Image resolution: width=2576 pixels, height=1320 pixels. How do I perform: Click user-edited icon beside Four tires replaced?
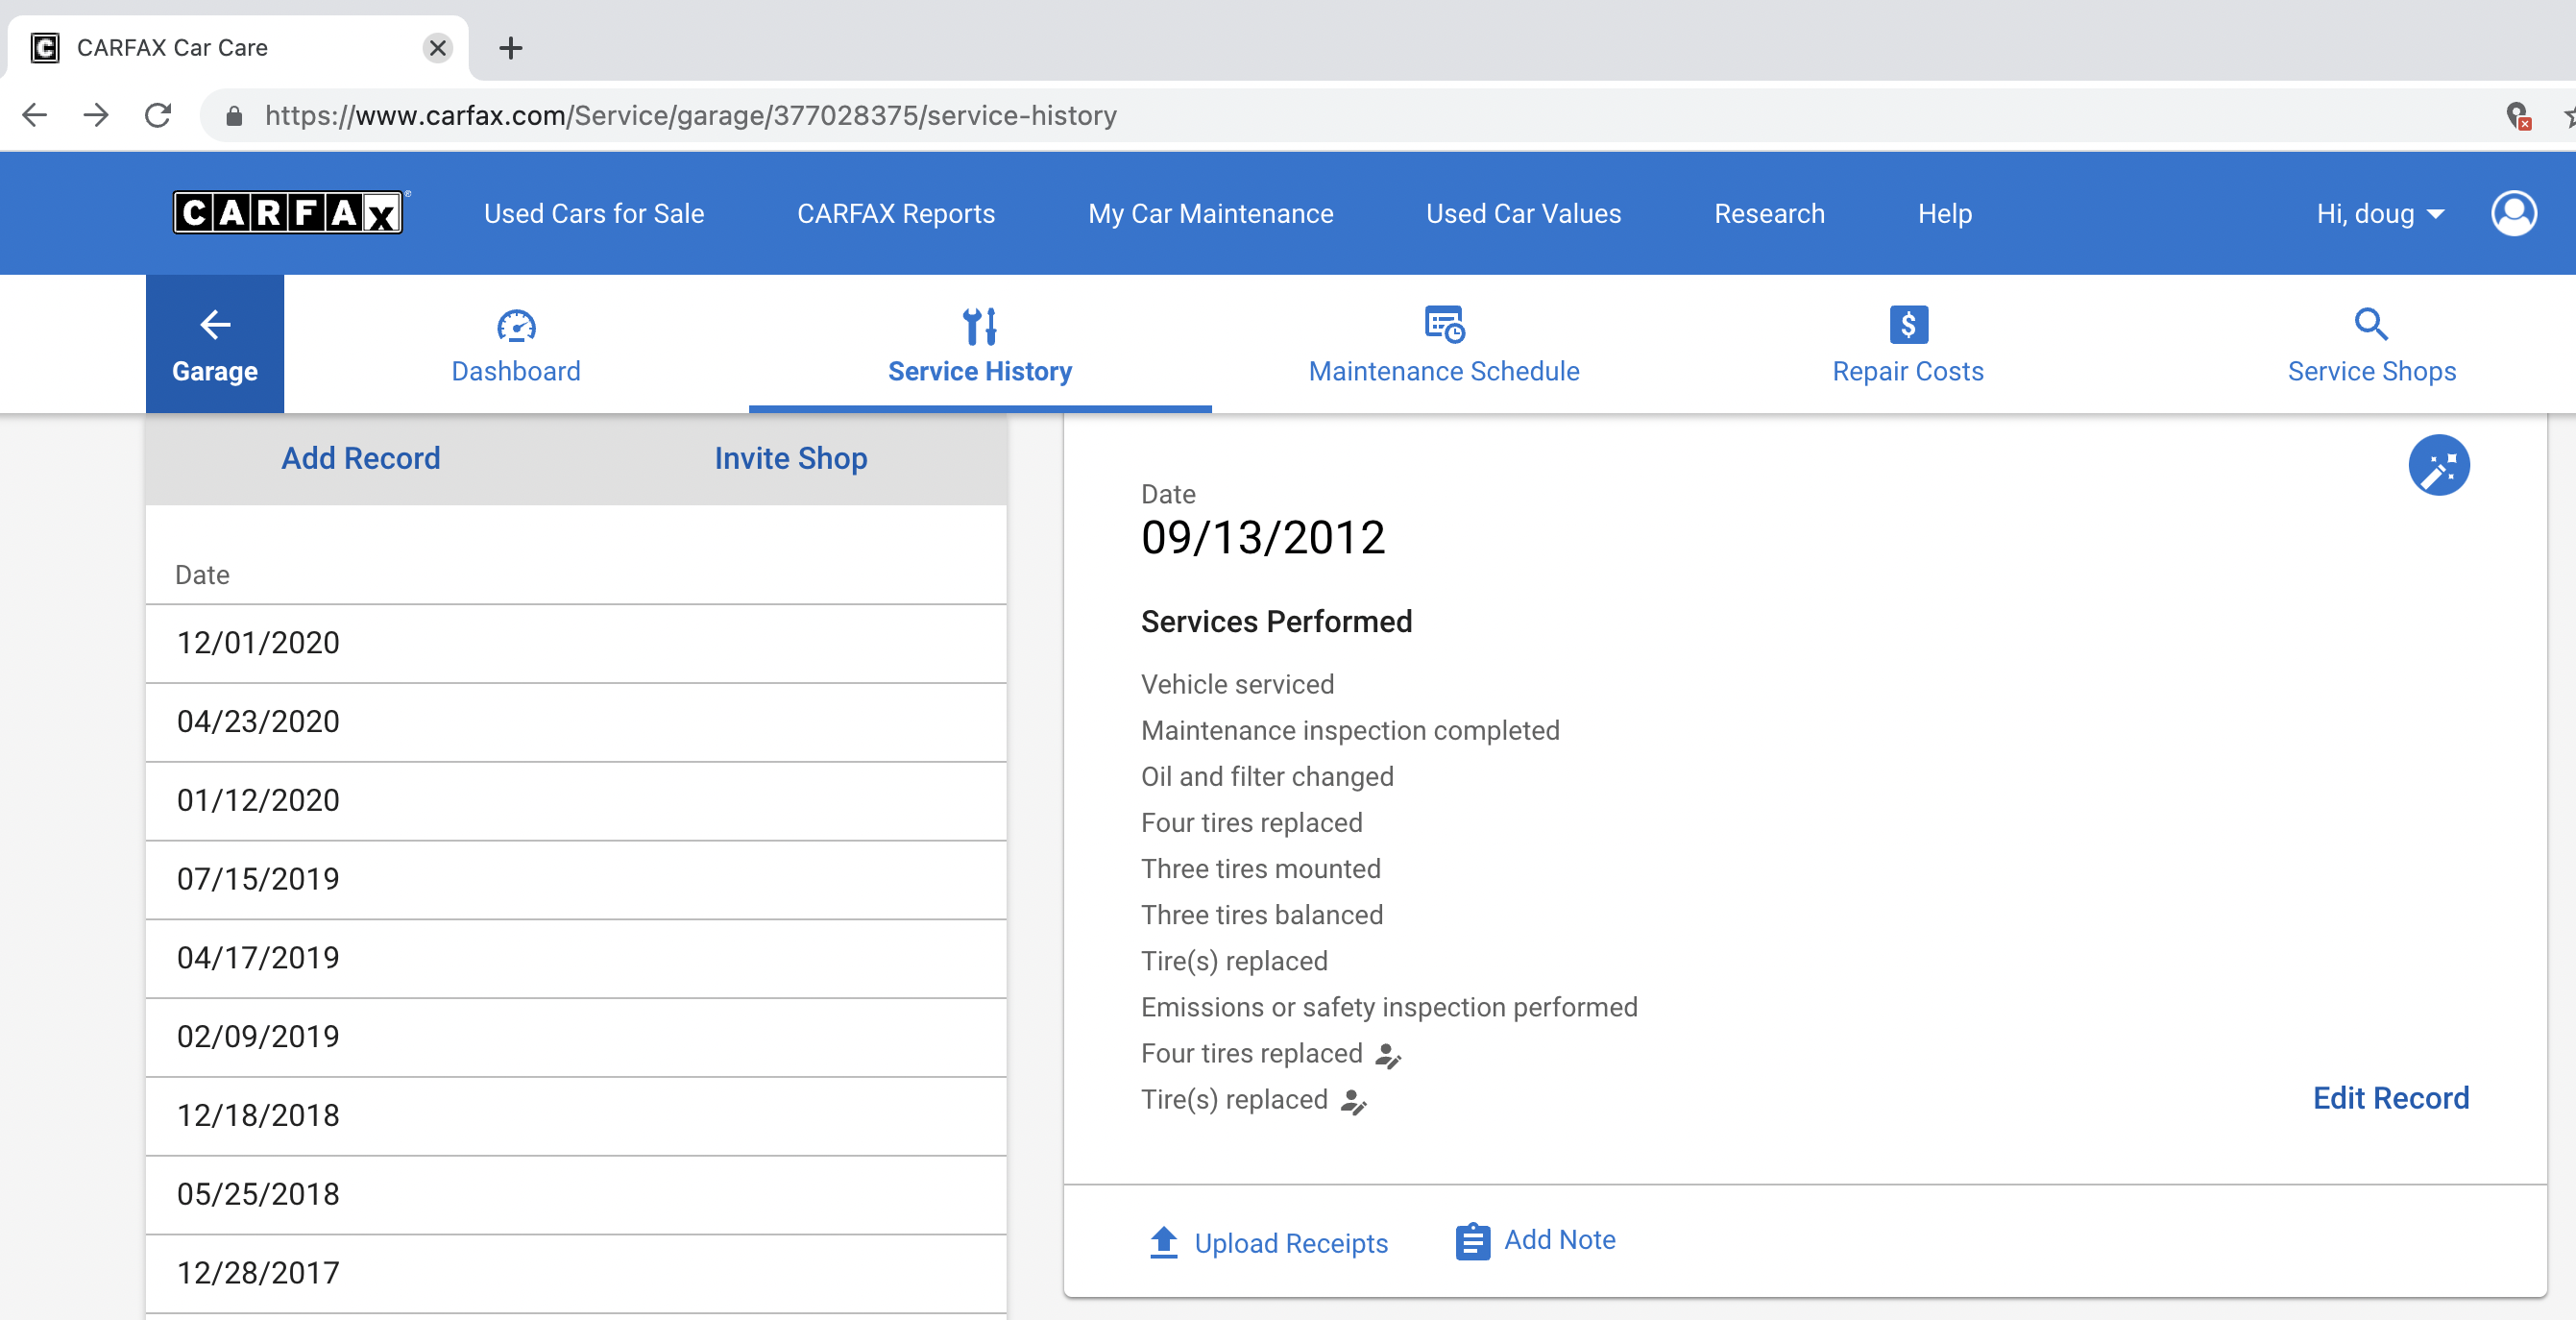point(1388,1055)
